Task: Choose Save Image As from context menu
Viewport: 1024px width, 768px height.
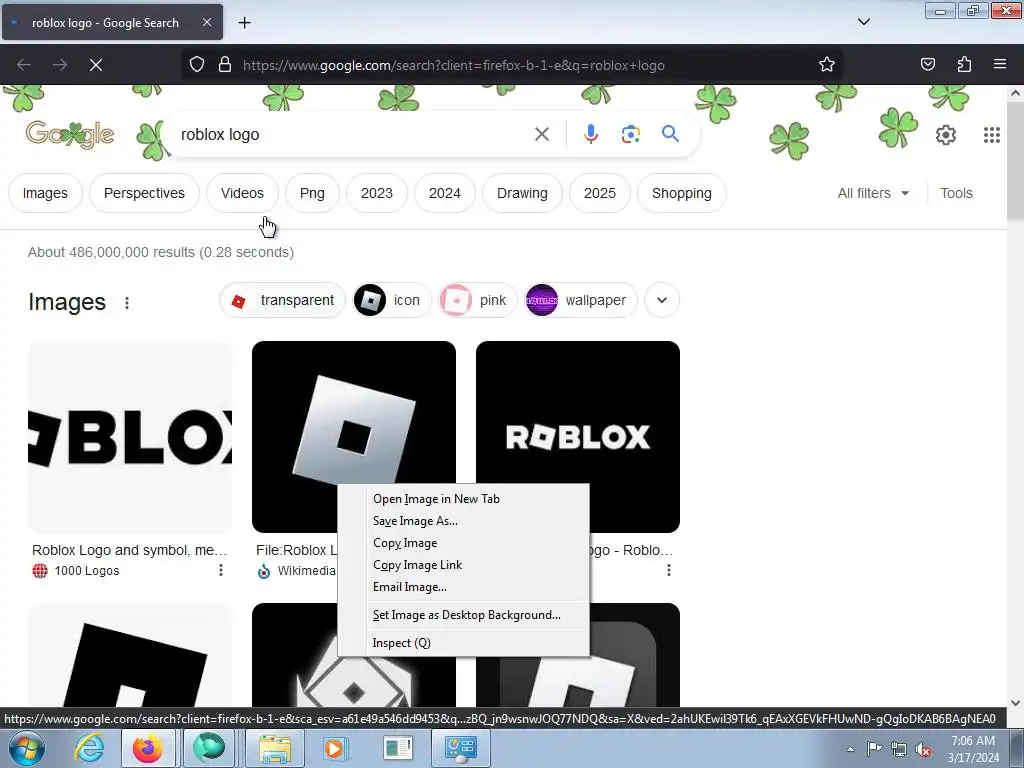Action: (x=463, y=521)
